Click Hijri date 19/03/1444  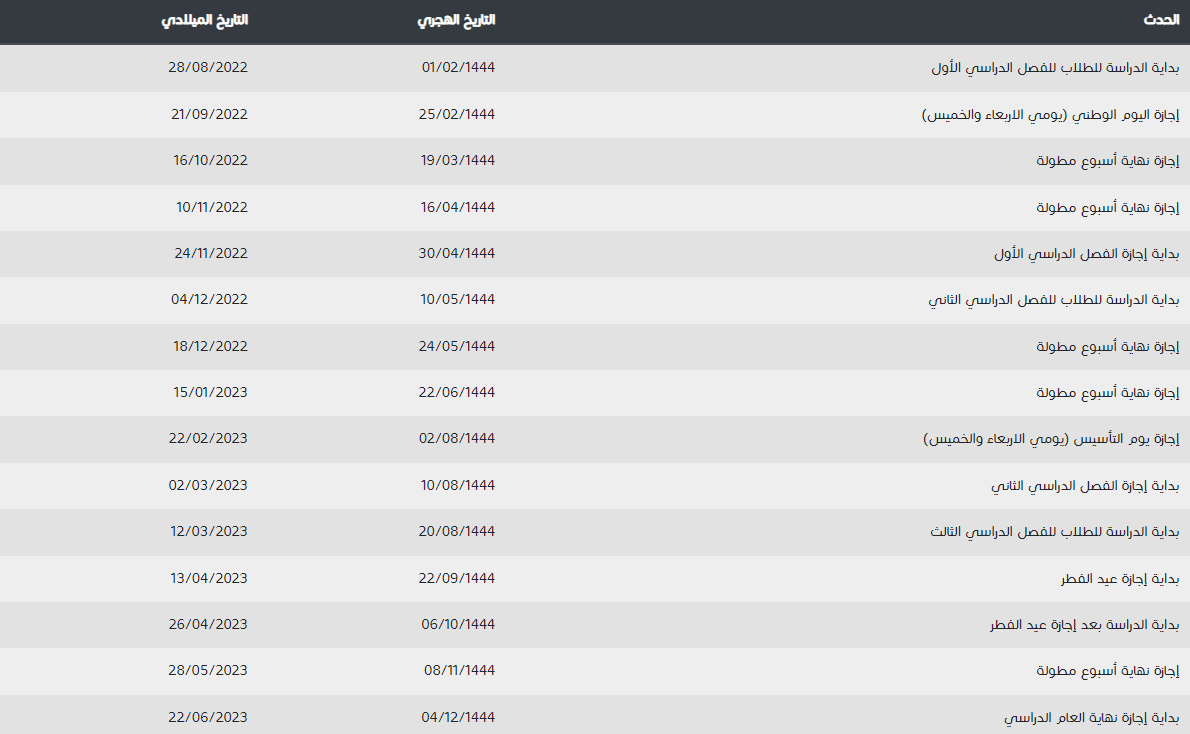(x=457, y=161)
